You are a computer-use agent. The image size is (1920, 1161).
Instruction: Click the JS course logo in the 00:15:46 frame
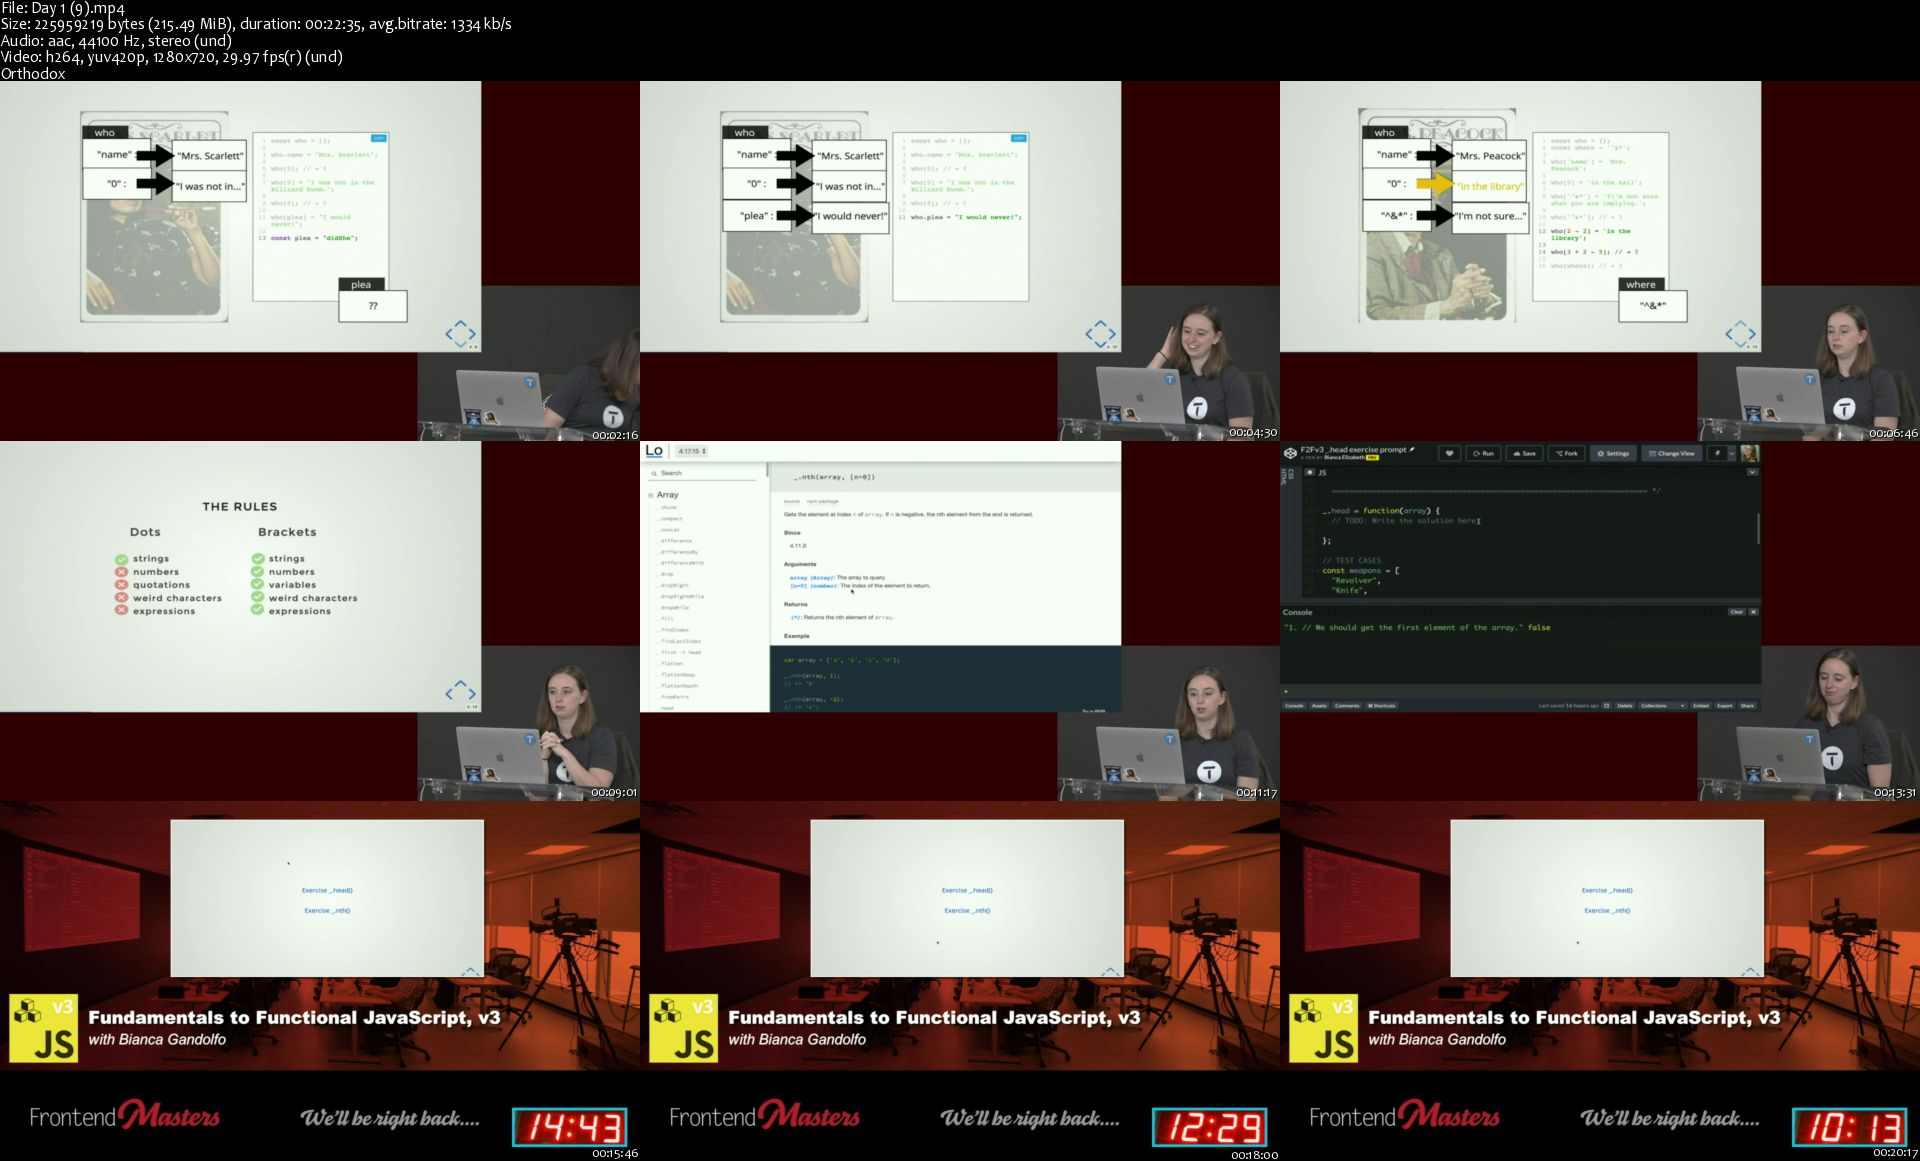click(x=43, y=1028)
